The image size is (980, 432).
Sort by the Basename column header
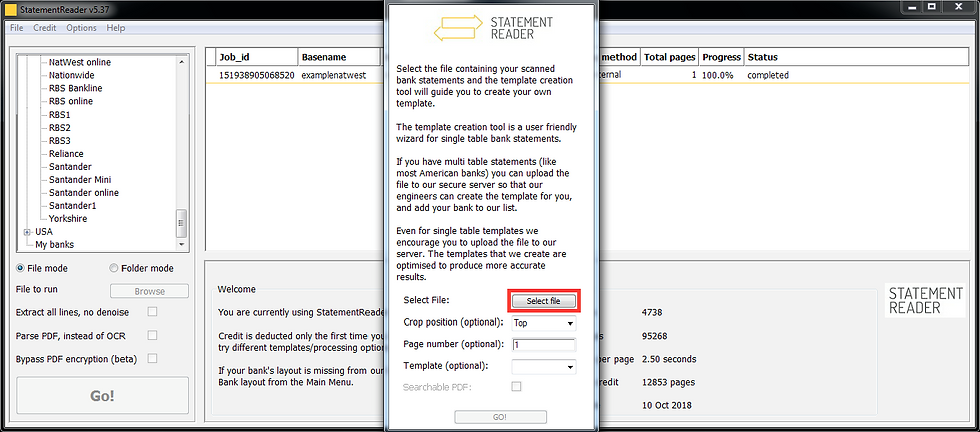click(x=339, y=57)
